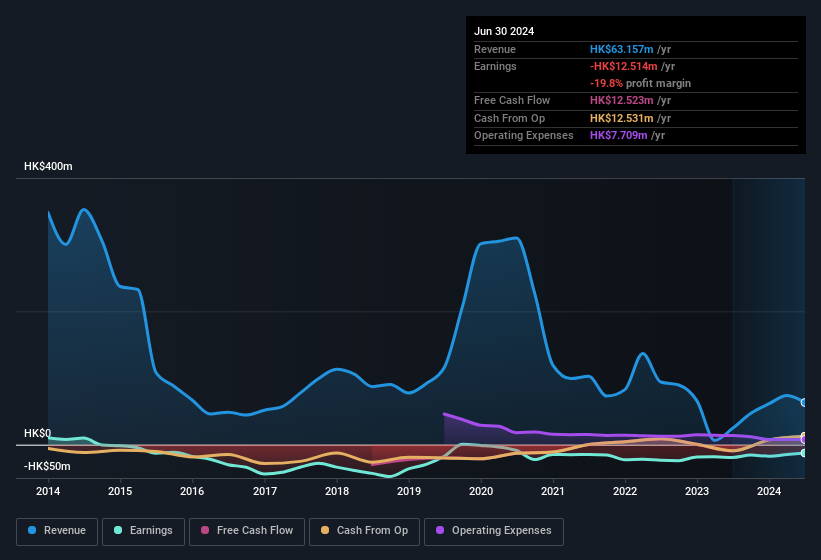Click the HK$7.709m operating expenses value
Screen dimensions: 821x560
(x=618, y=135)
